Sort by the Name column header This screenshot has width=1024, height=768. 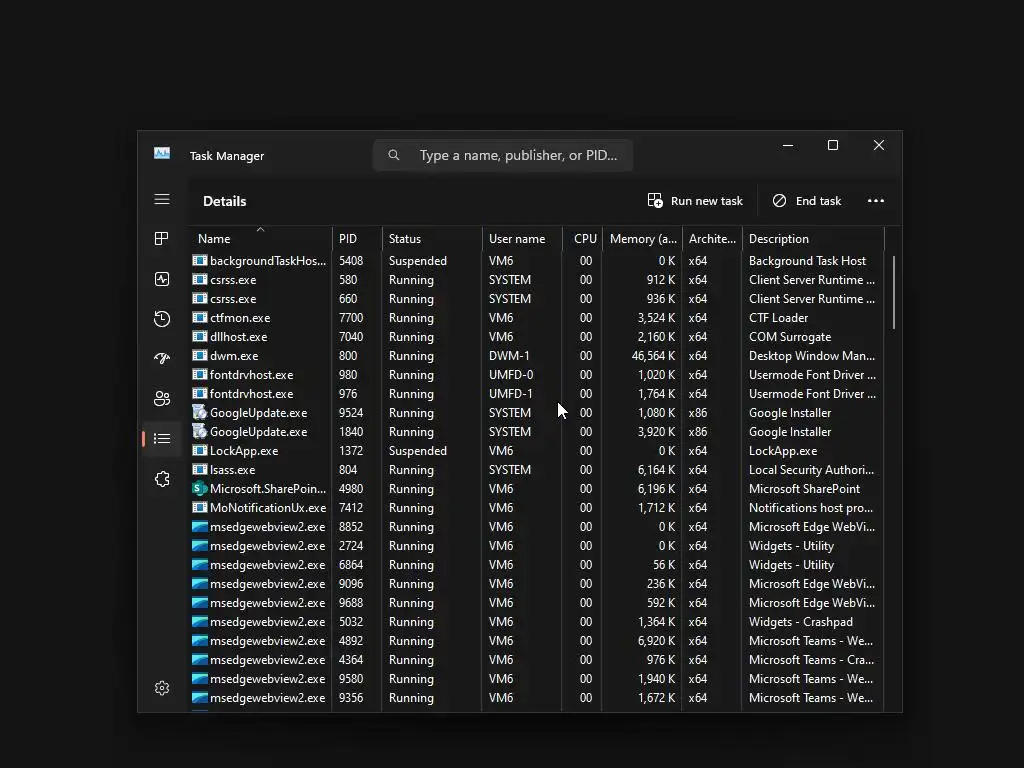[260, 238]
